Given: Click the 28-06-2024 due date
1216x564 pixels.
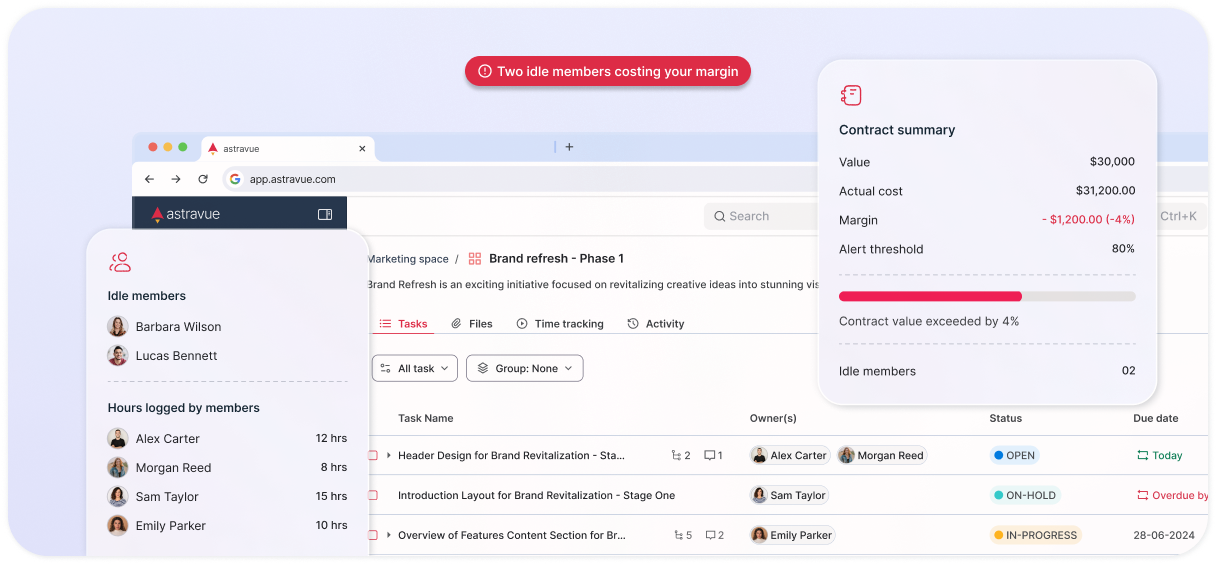Looking at the screenshot, I should (x=1164, y=535).
